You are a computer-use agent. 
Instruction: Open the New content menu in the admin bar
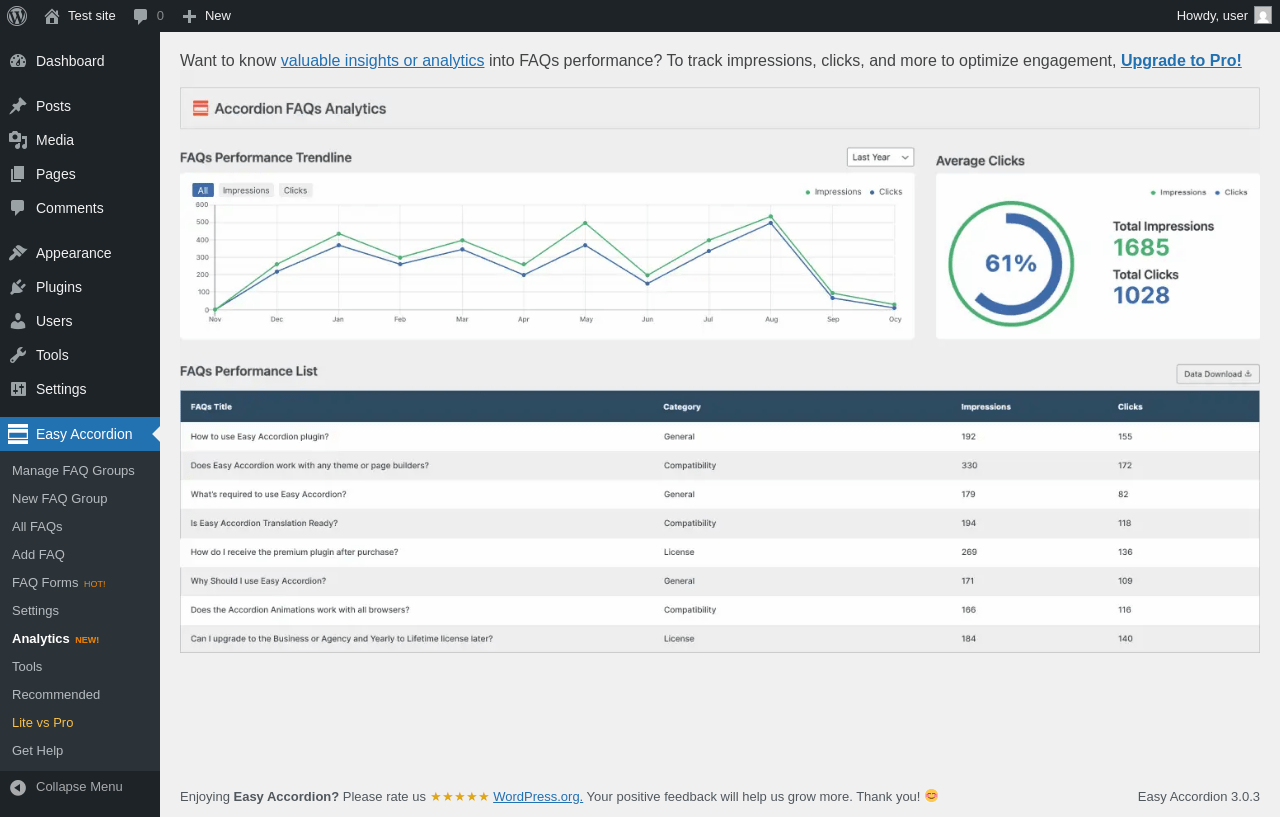point(207,16)
